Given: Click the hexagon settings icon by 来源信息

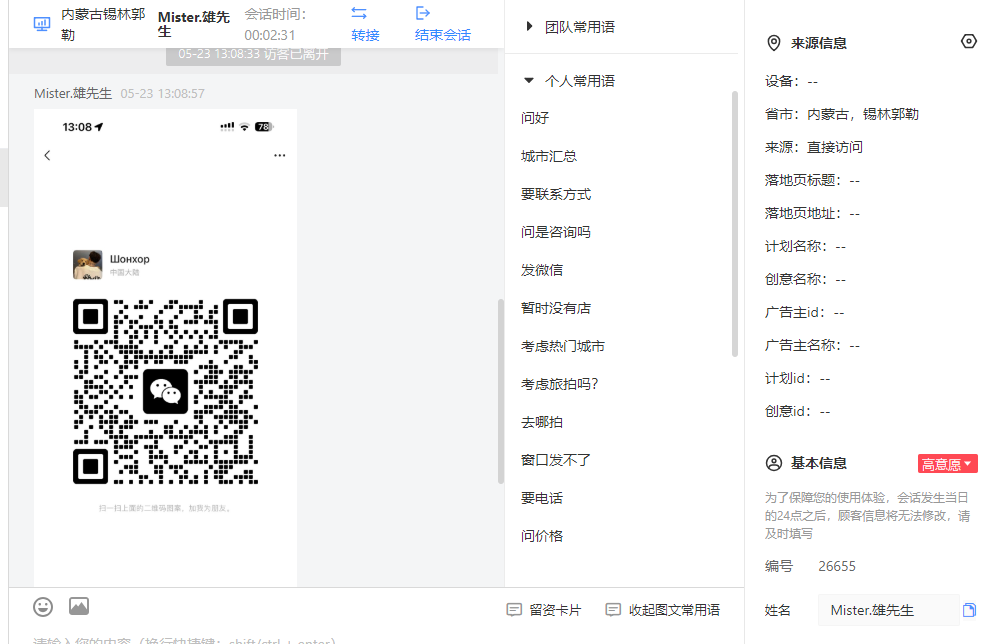Looking at the screenshot, I should [x=969, y=42].
